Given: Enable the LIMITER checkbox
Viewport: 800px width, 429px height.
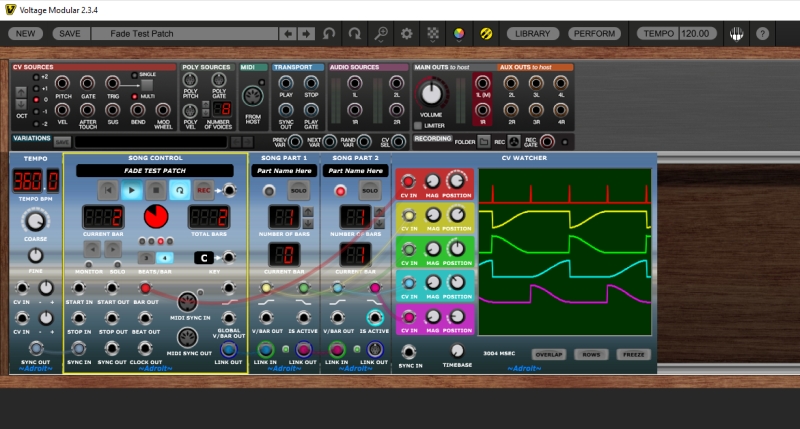Looking at the screenshot, I should point(418,125).
